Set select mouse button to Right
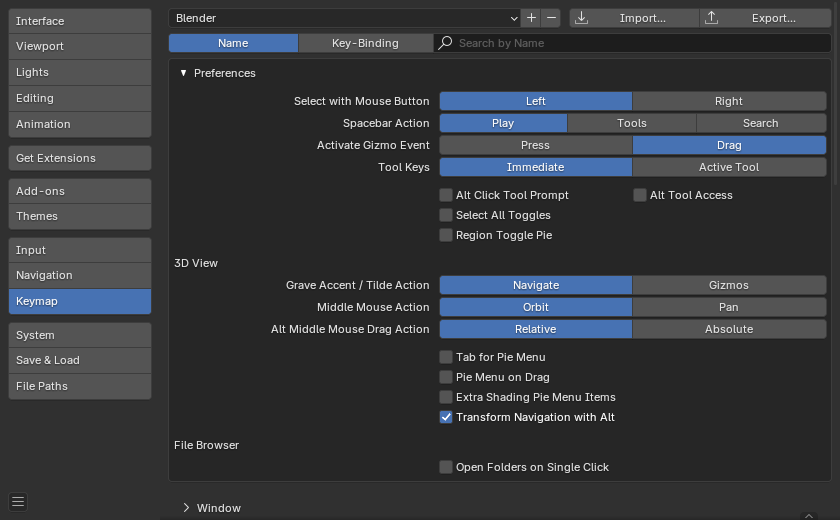The height and width of the screenshot is (520, 840). click(x=729, y=101)
